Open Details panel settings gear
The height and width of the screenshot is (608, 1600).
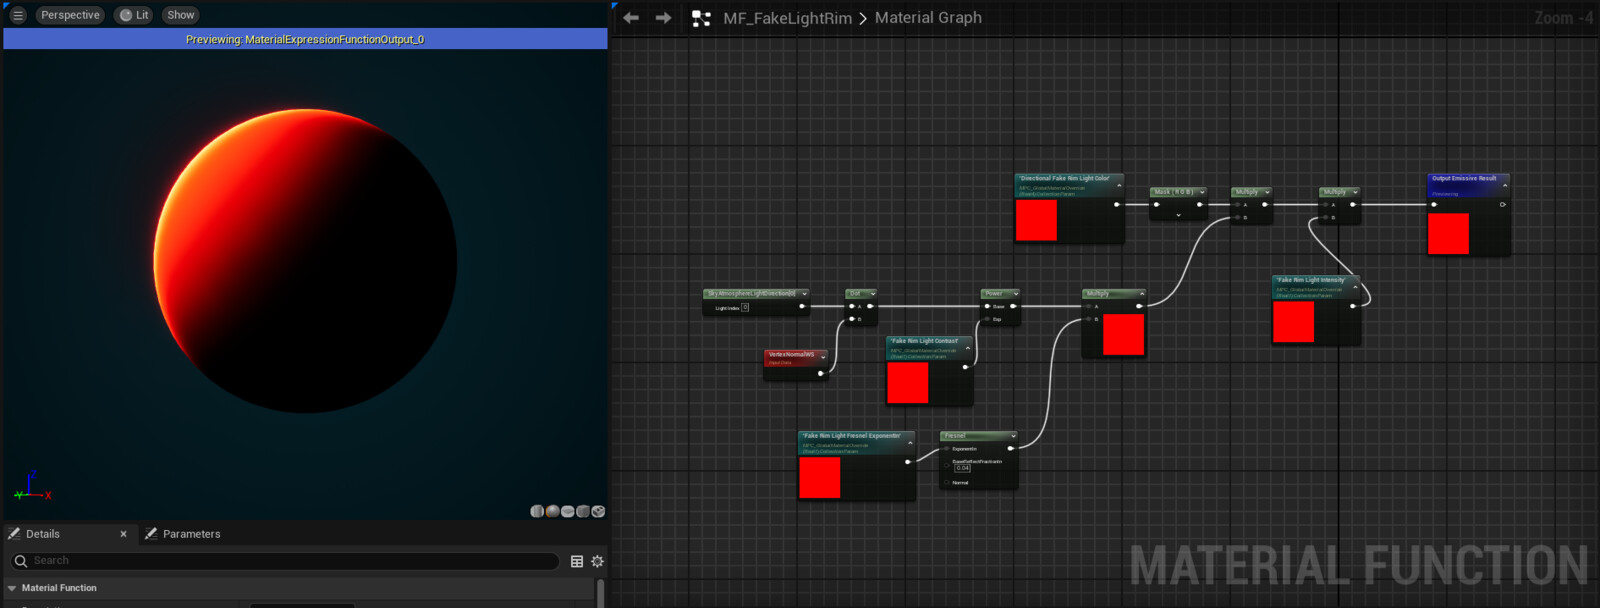coord(597,561)
